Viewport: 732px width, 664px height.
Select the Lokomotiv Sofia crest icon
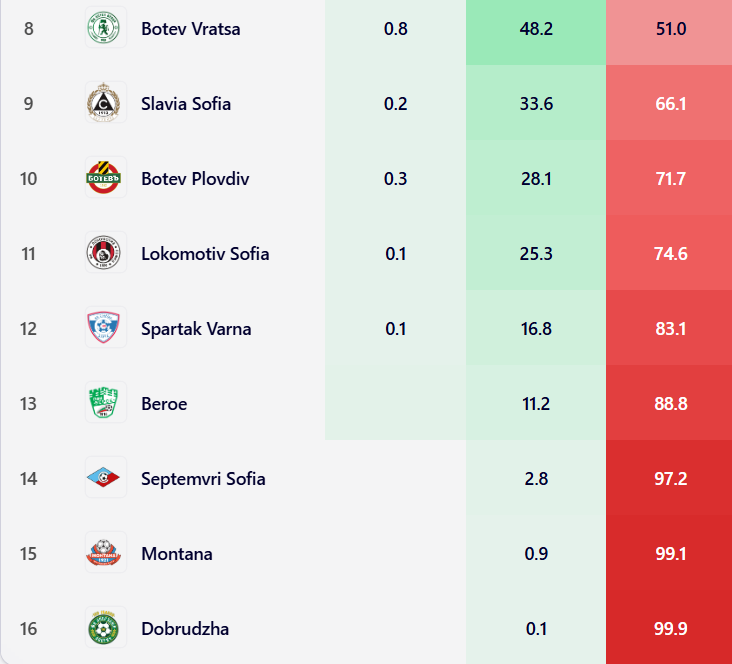pyautogui.click(x=105, y=253)
